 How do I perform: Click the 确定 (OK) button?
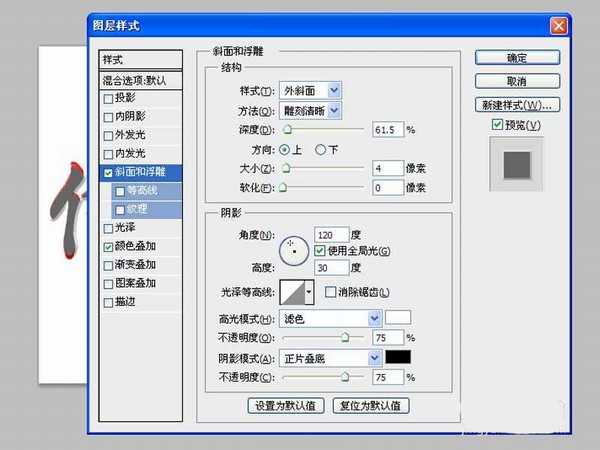pyautogui.click(x=516, y=58)
